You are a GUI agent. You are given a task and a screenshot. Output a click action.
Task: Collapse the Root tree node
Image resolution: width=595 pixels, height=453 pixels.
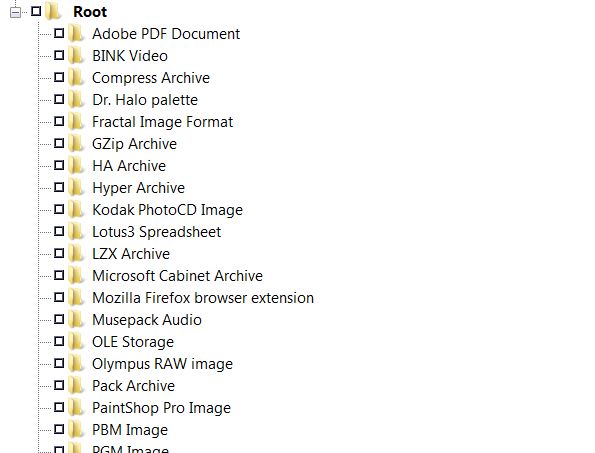pos(15,12)
